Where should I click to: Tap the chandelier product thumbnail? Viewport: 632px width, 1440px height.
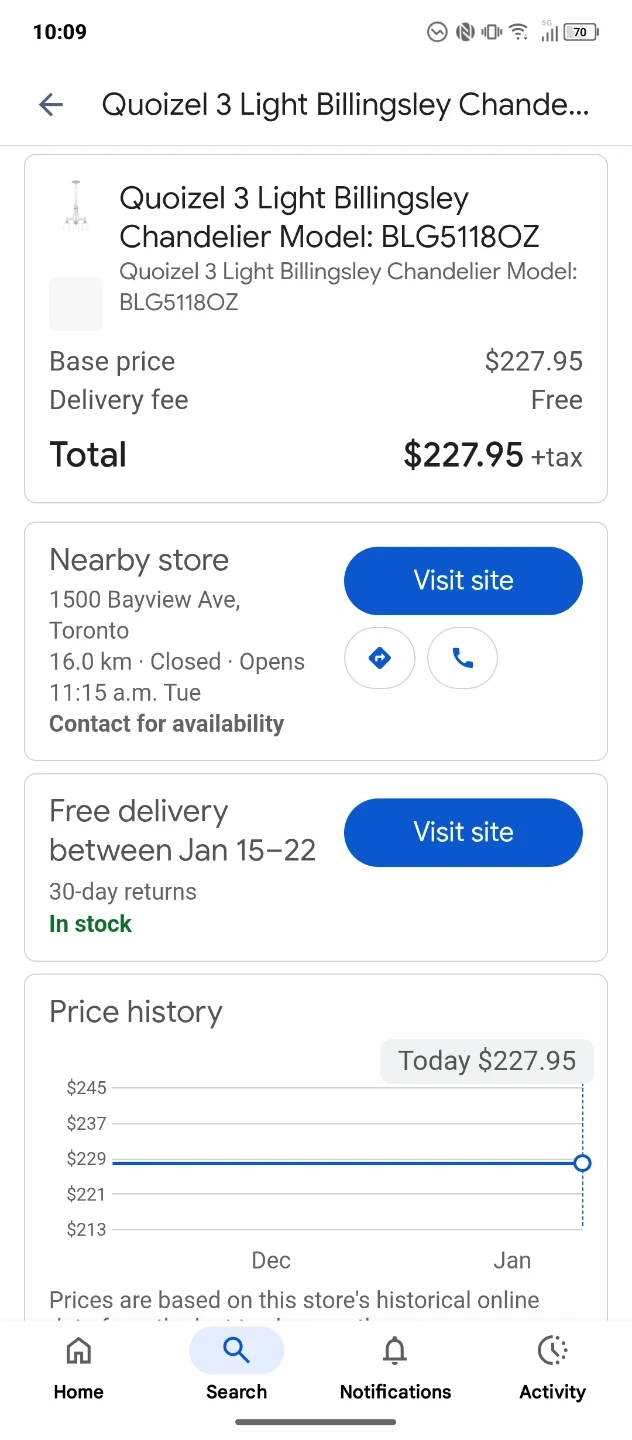click(75, 207)
